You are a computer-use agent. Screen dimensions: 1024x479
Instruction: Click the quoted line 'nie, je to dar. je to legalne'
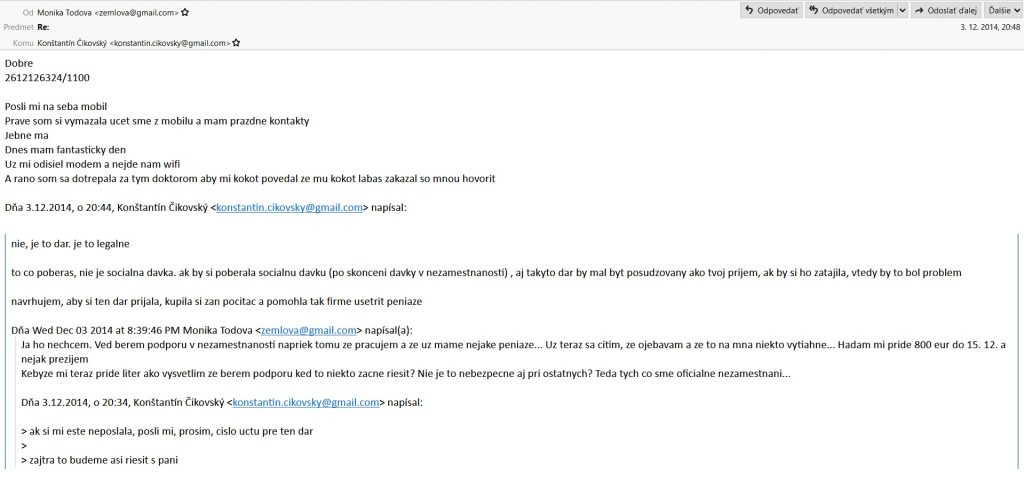pyautogui.click(x=70, y=243)
